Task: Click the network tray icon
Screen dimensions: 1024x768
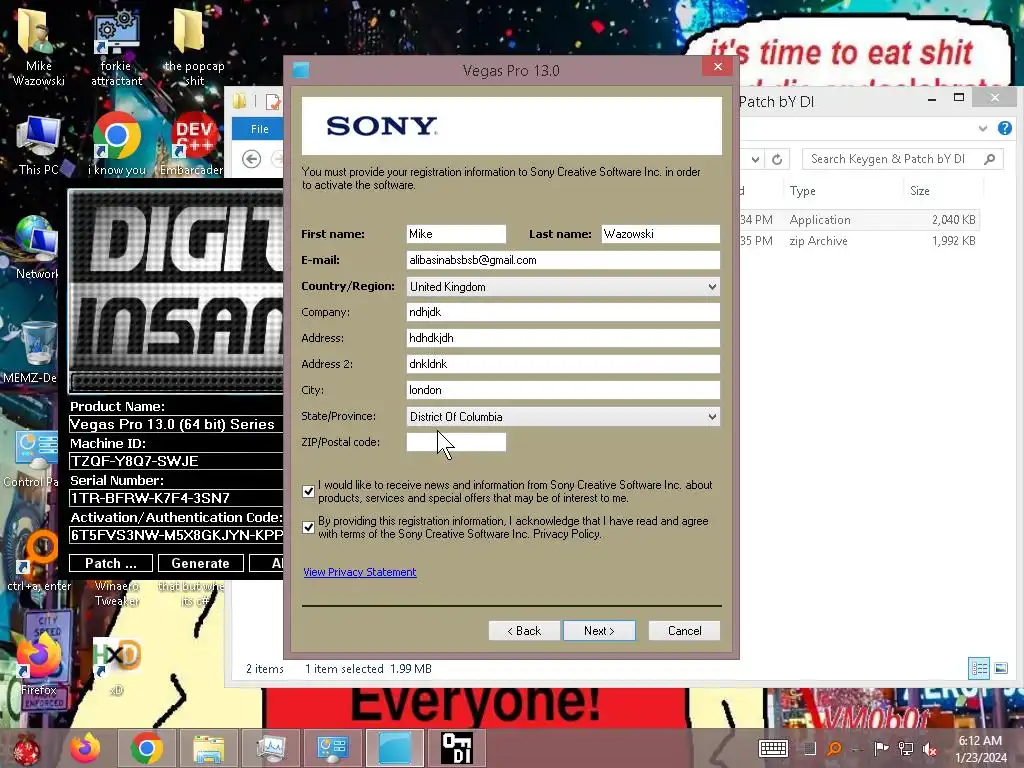Action: [906, 749]
